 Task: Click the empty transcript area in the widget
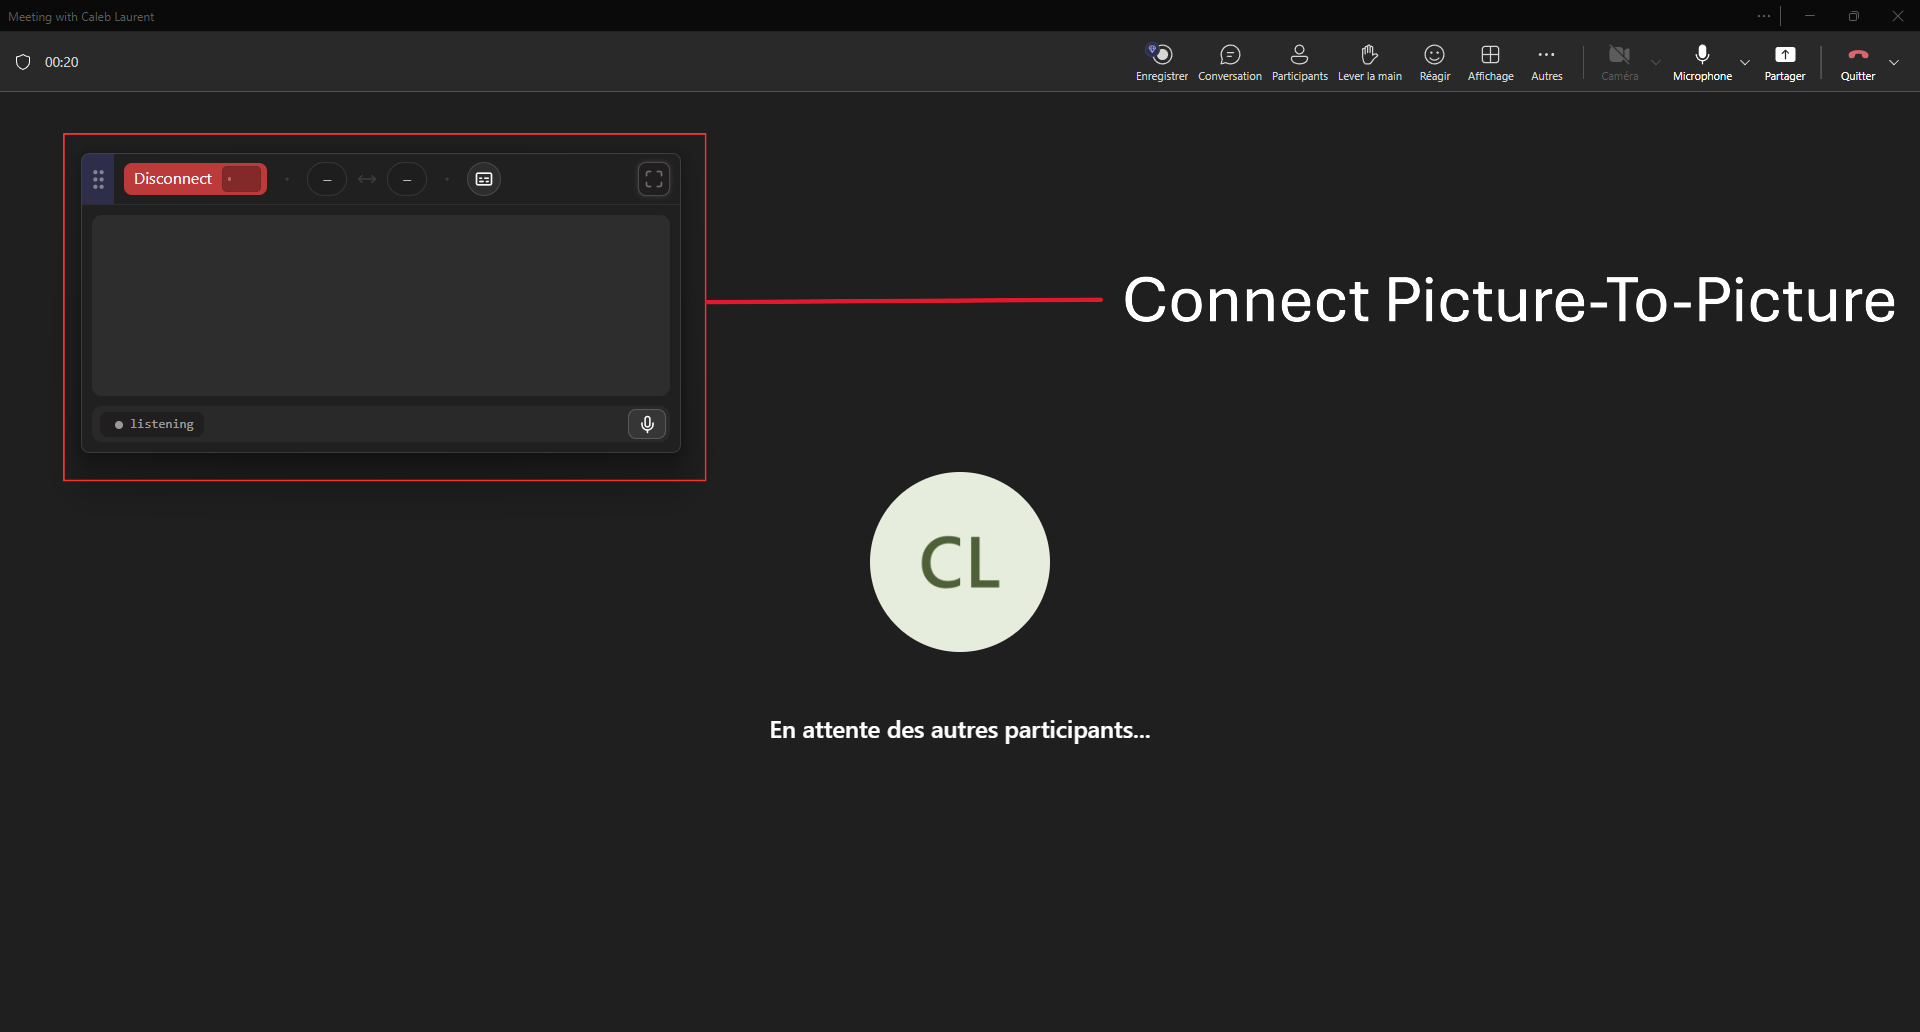click(381, 305)
